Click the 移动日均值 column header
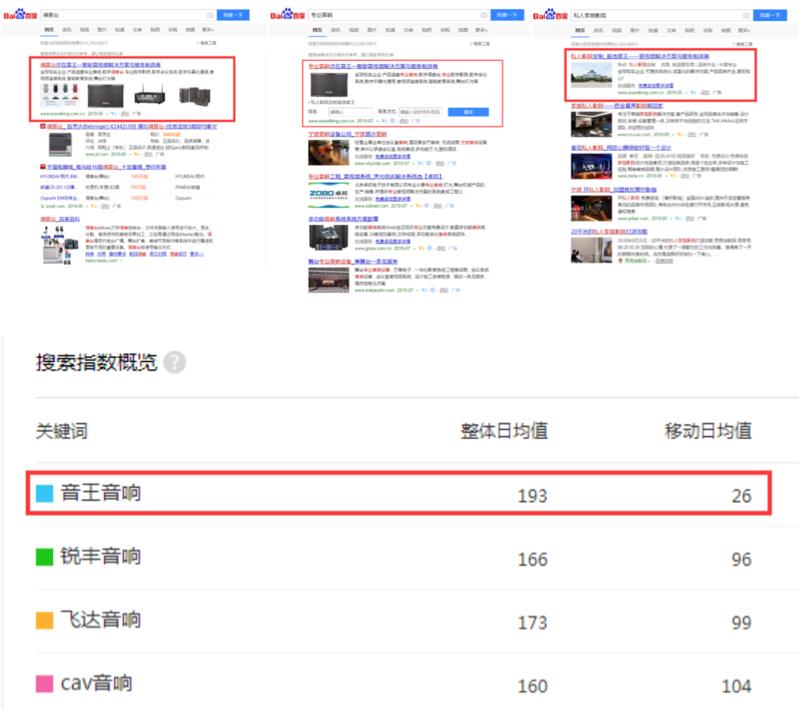Screen dimensions: 799x710 (x=708, y=431)
